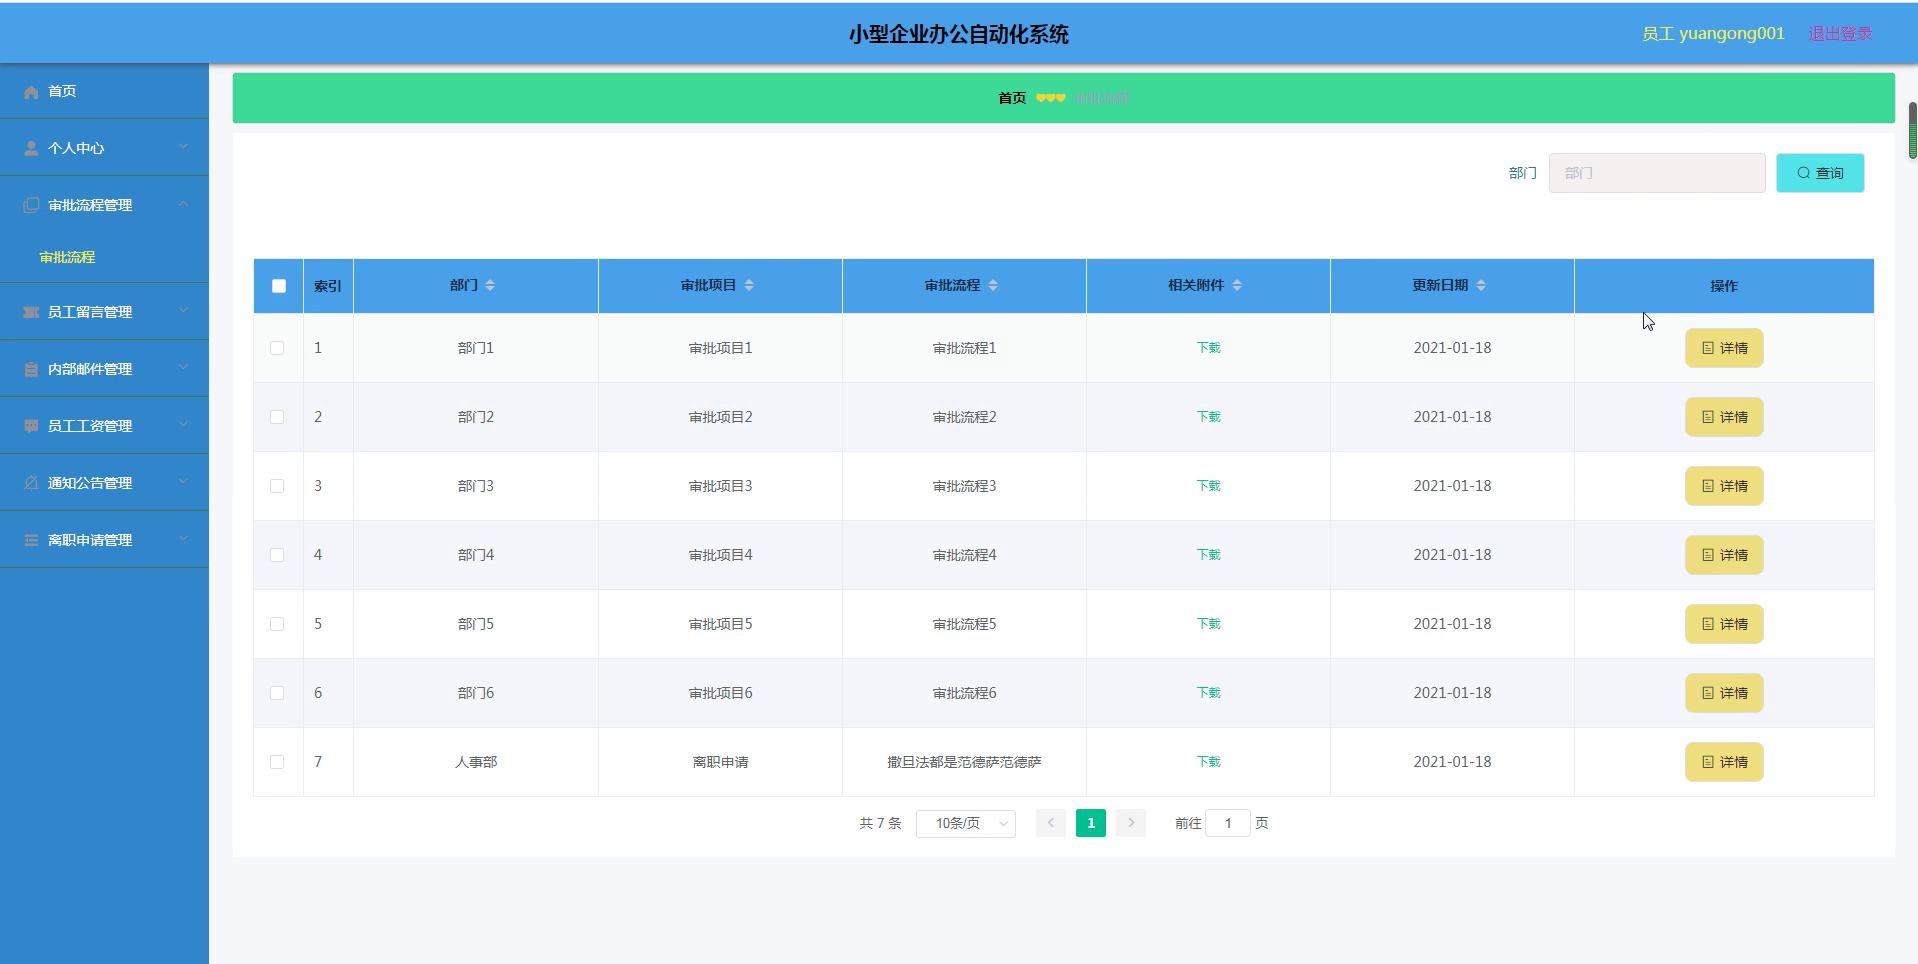Open the 10条/页 page size dropdown
The width and height of the screenshot is (1918, 964).
point(965,824)
